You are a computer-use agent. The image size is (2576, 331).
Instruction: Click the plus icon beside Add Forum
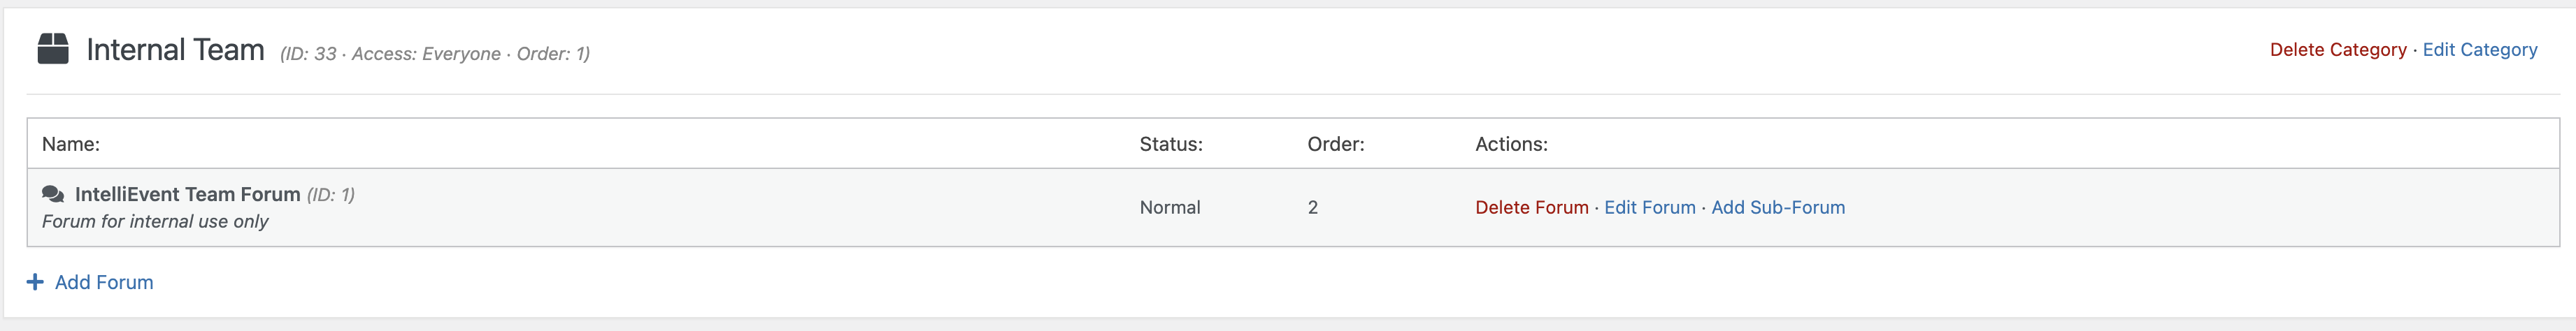(35, 282)
